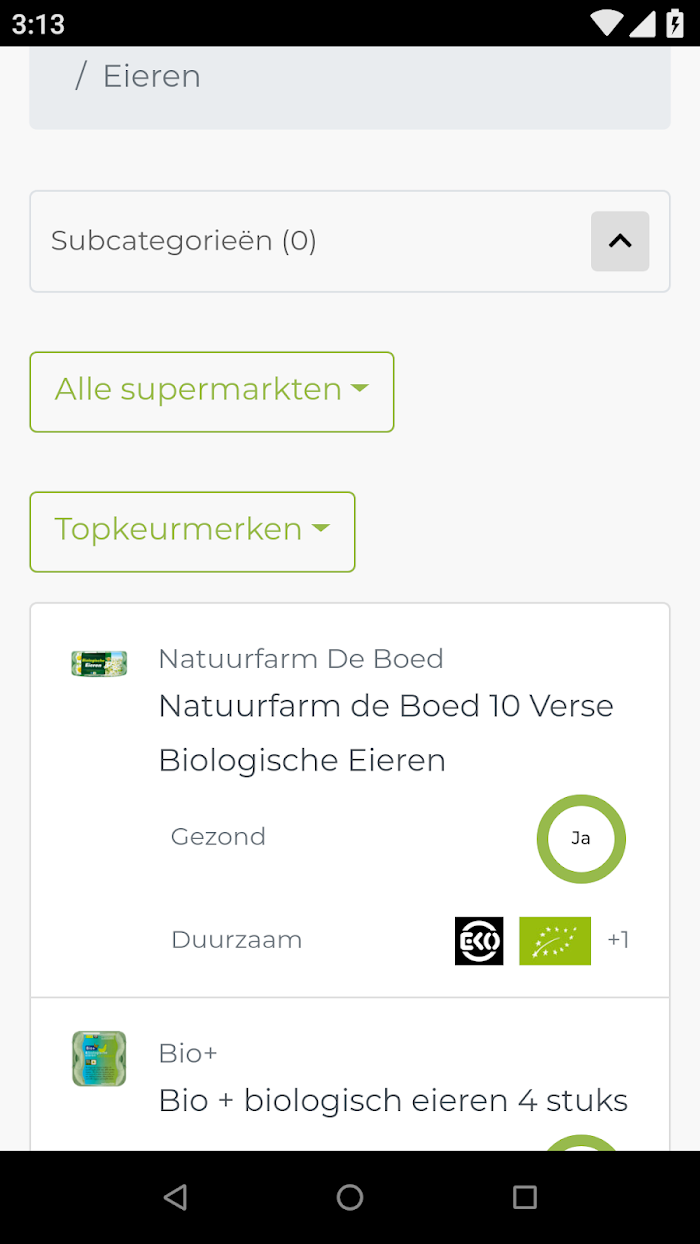Viewport: 700px width, 1244px height.
Task: Tap the Eieren breadcrumb item
Action: pos(152,76)
